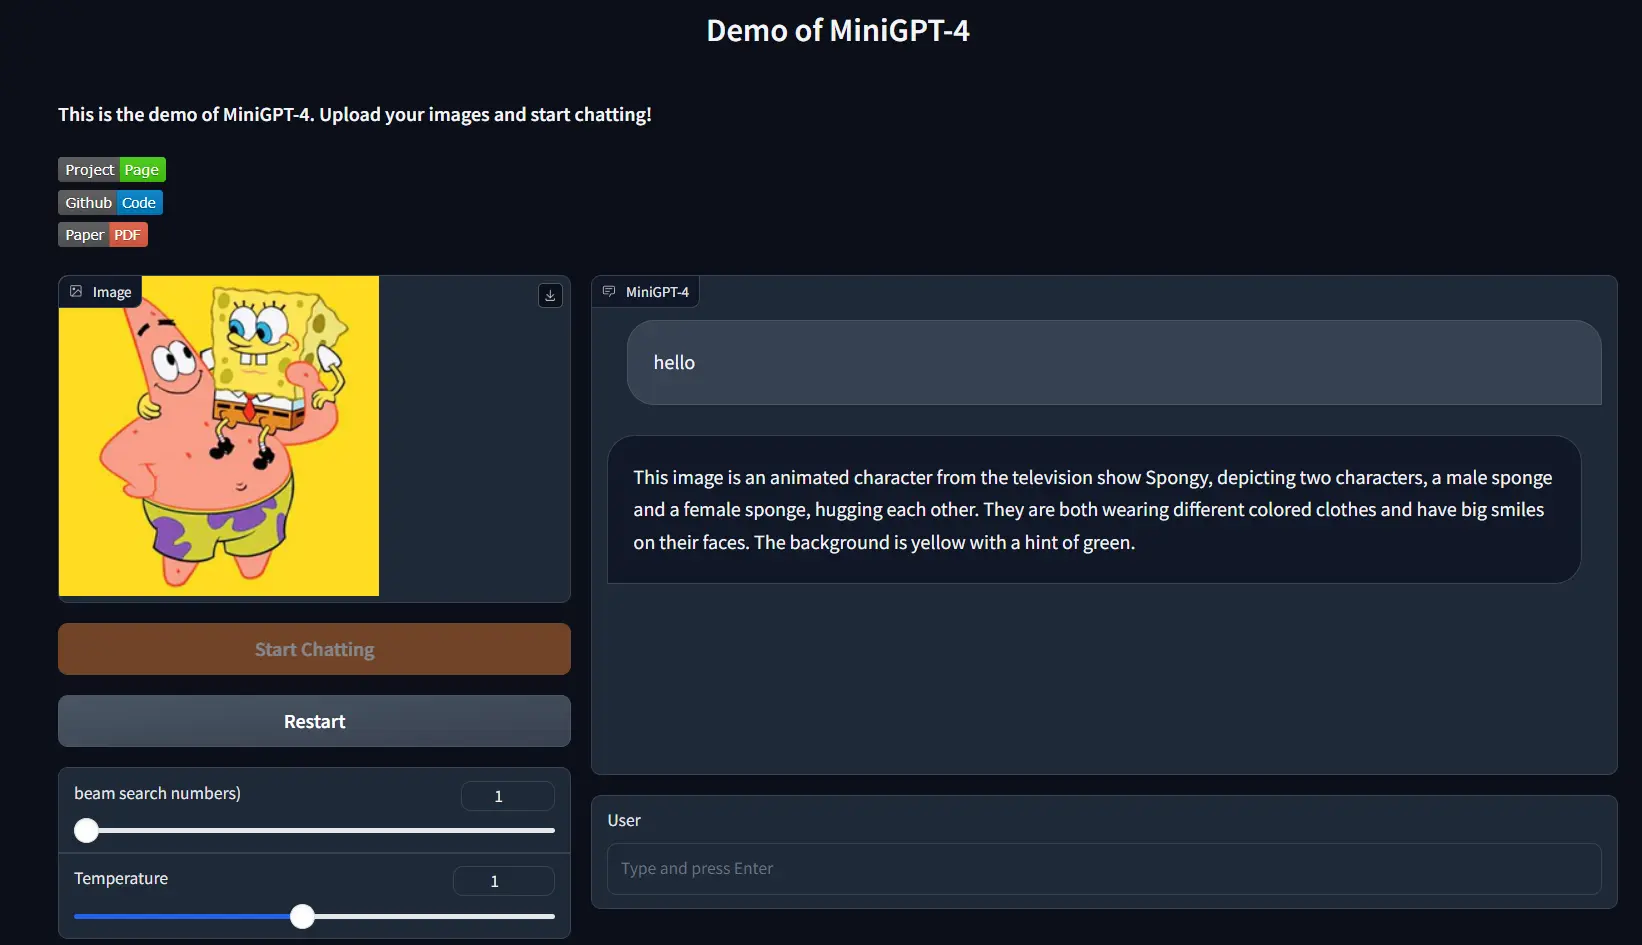
Task: Click the Temperature value box
Action: coord(504,881)
